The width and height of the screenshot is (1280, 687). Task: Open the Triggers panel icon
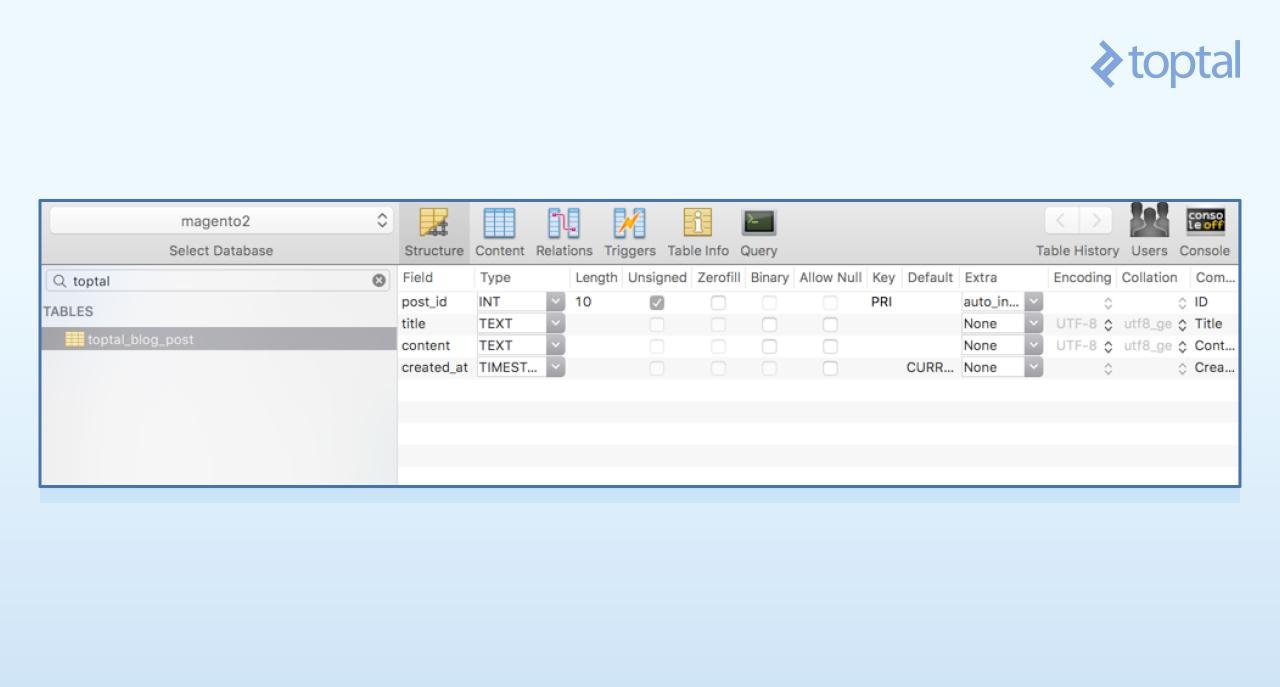coord(629,225)
